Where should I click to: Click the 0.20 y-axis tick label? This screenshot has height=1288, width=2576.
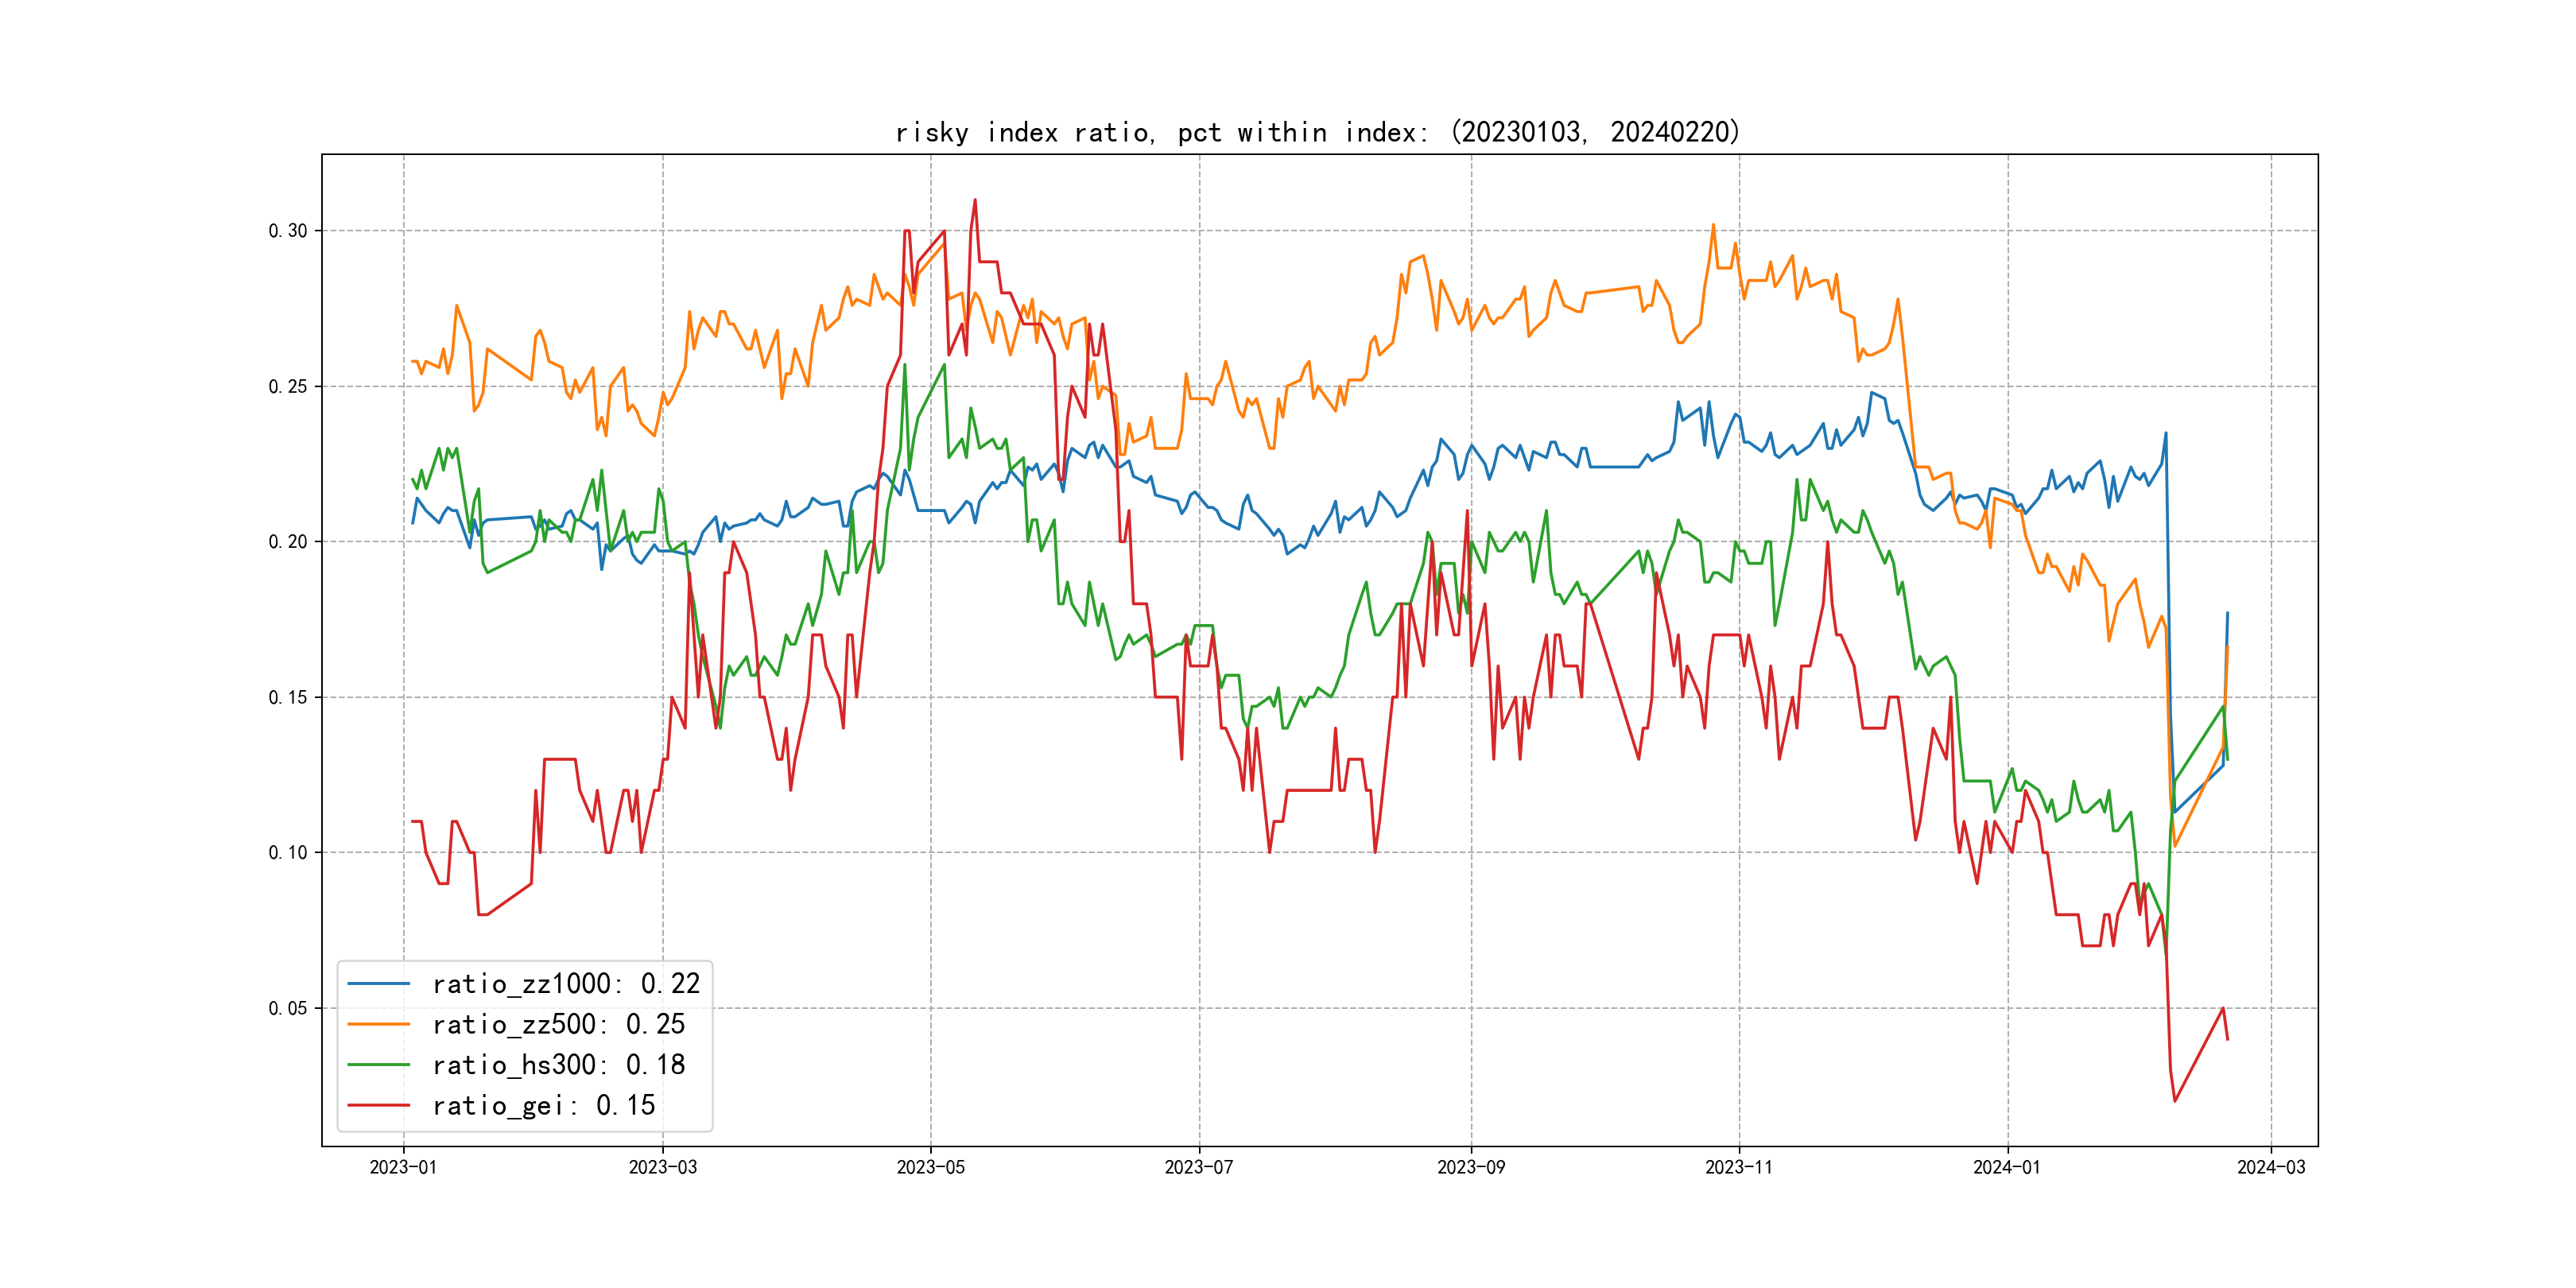click(x=288, y=542)
